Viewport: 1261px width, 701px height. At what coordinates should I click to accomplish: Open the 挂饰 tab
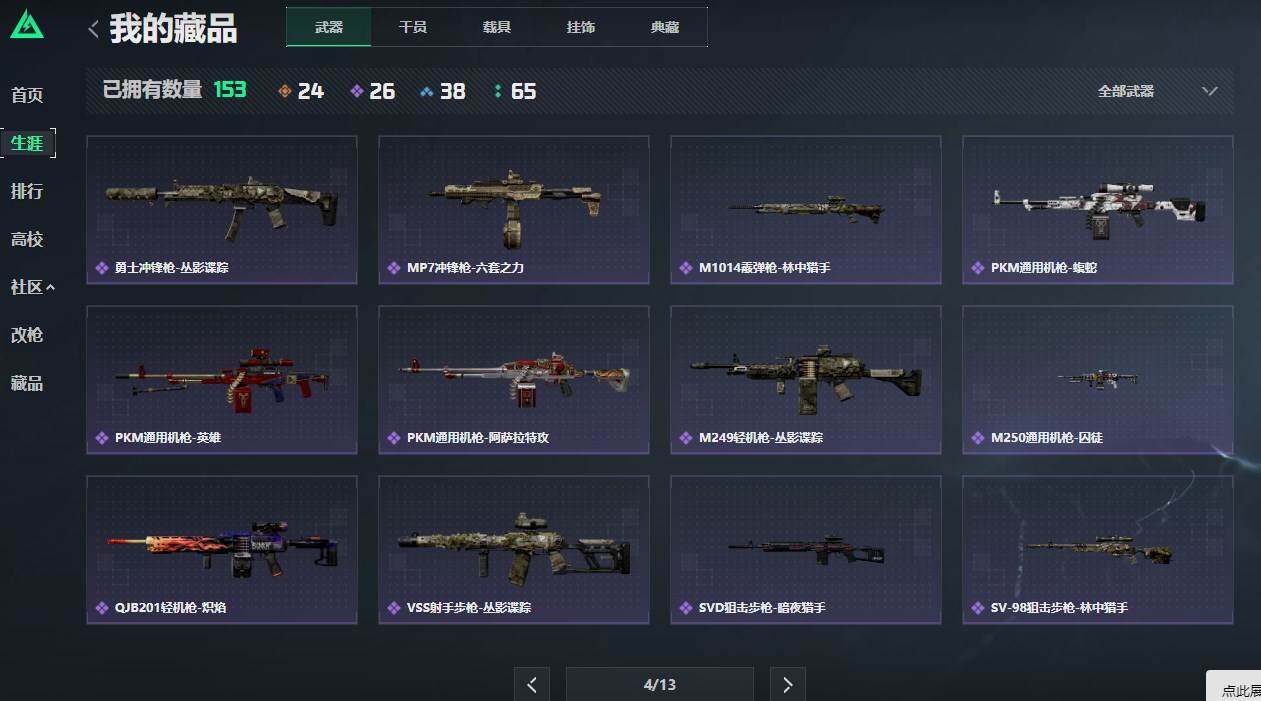(581, 27)
